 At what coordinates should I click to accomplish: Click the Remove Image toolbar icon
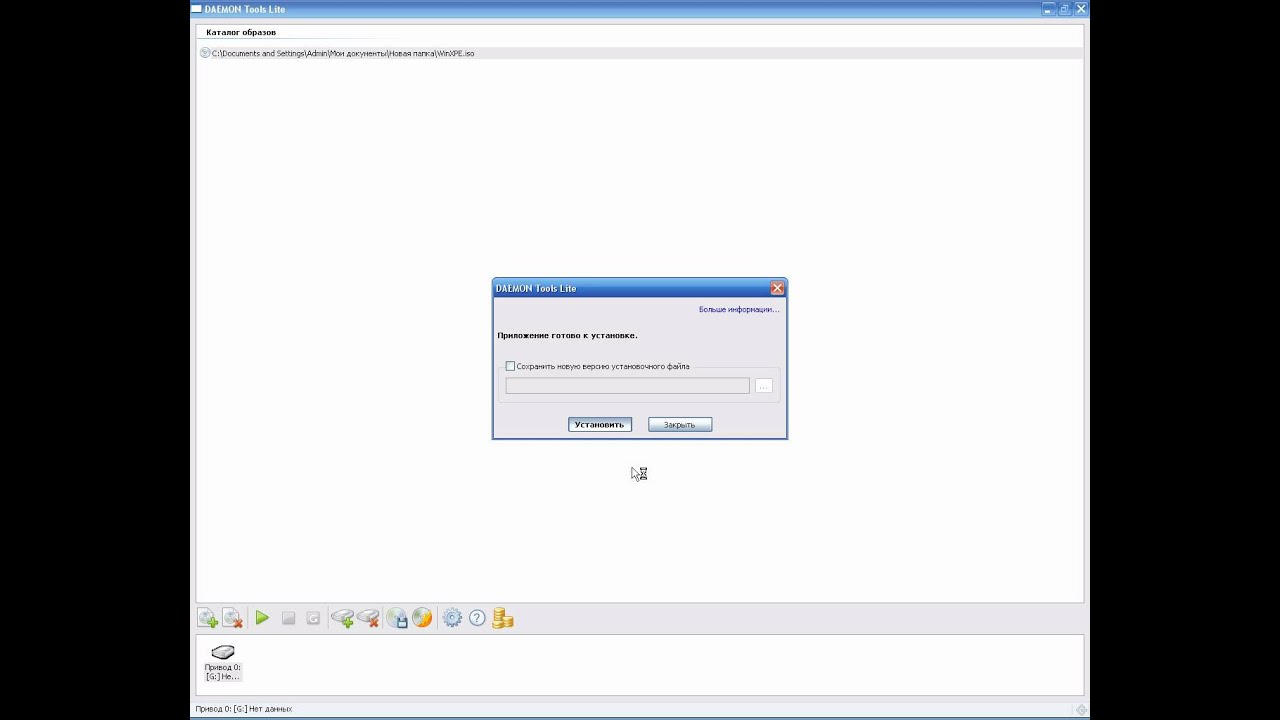tap(232, 618)
